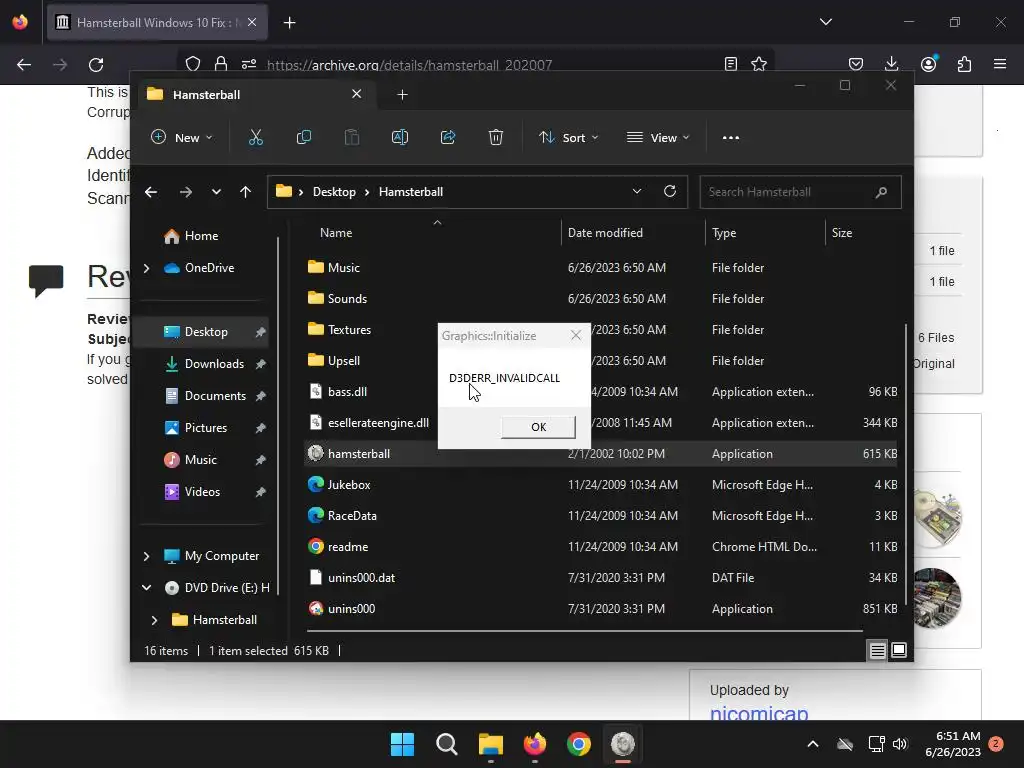The image size is (1024, 768).
Task: Select the esellerateengine.dll file
Action: pos(378,423)
